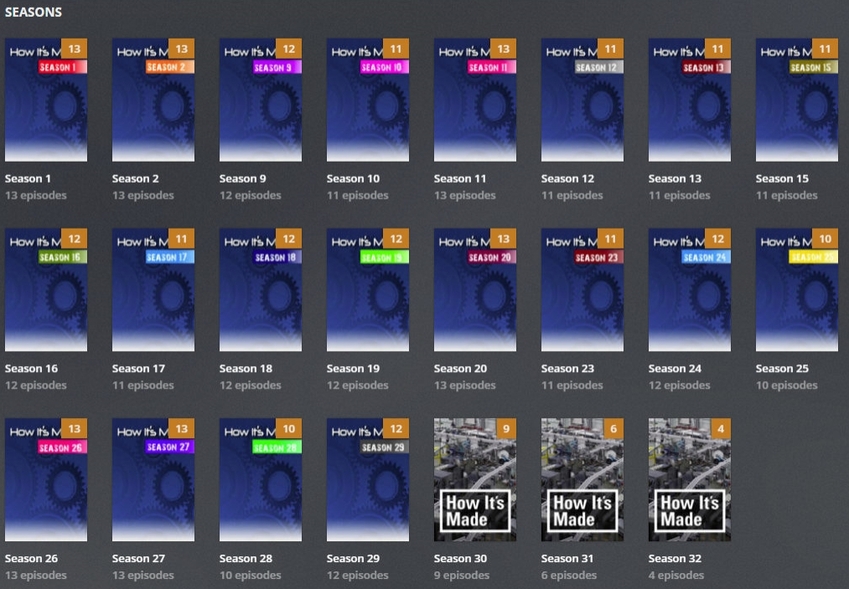Click the unwatched badge 6 on Season 31
This screenshot has height=589, width=849.
click(613, 429)
